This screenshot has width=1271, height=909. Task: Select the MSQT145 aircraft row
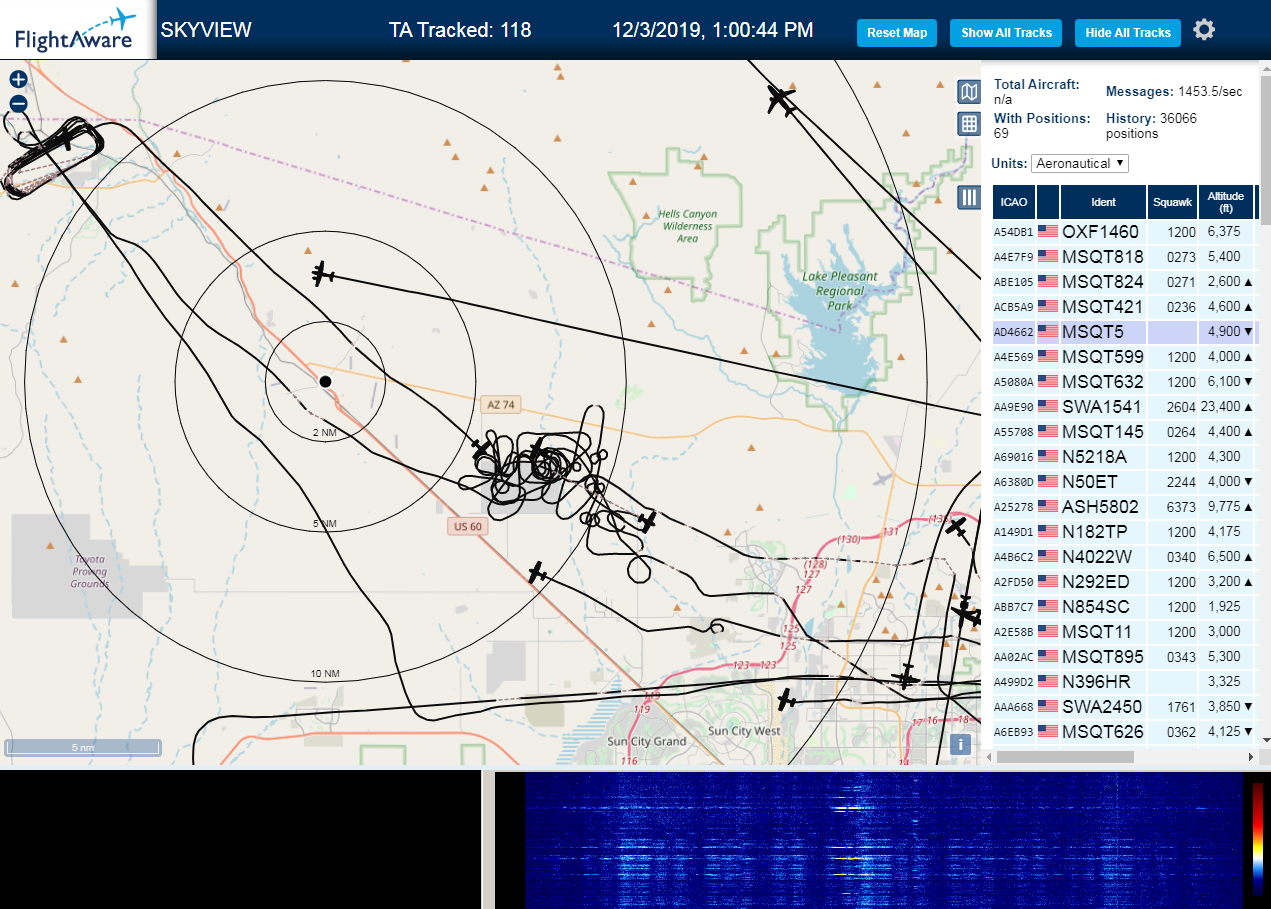point(1124,432)
